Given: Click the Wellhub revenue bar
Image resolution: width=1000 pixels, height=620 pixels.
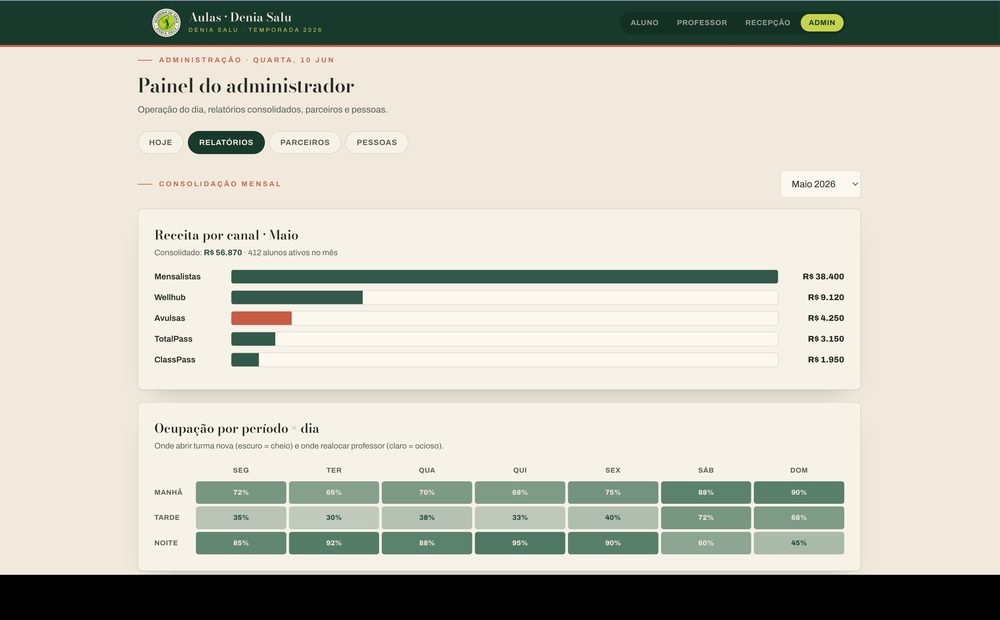Looking at the screenshot, I should click(297, 297).
